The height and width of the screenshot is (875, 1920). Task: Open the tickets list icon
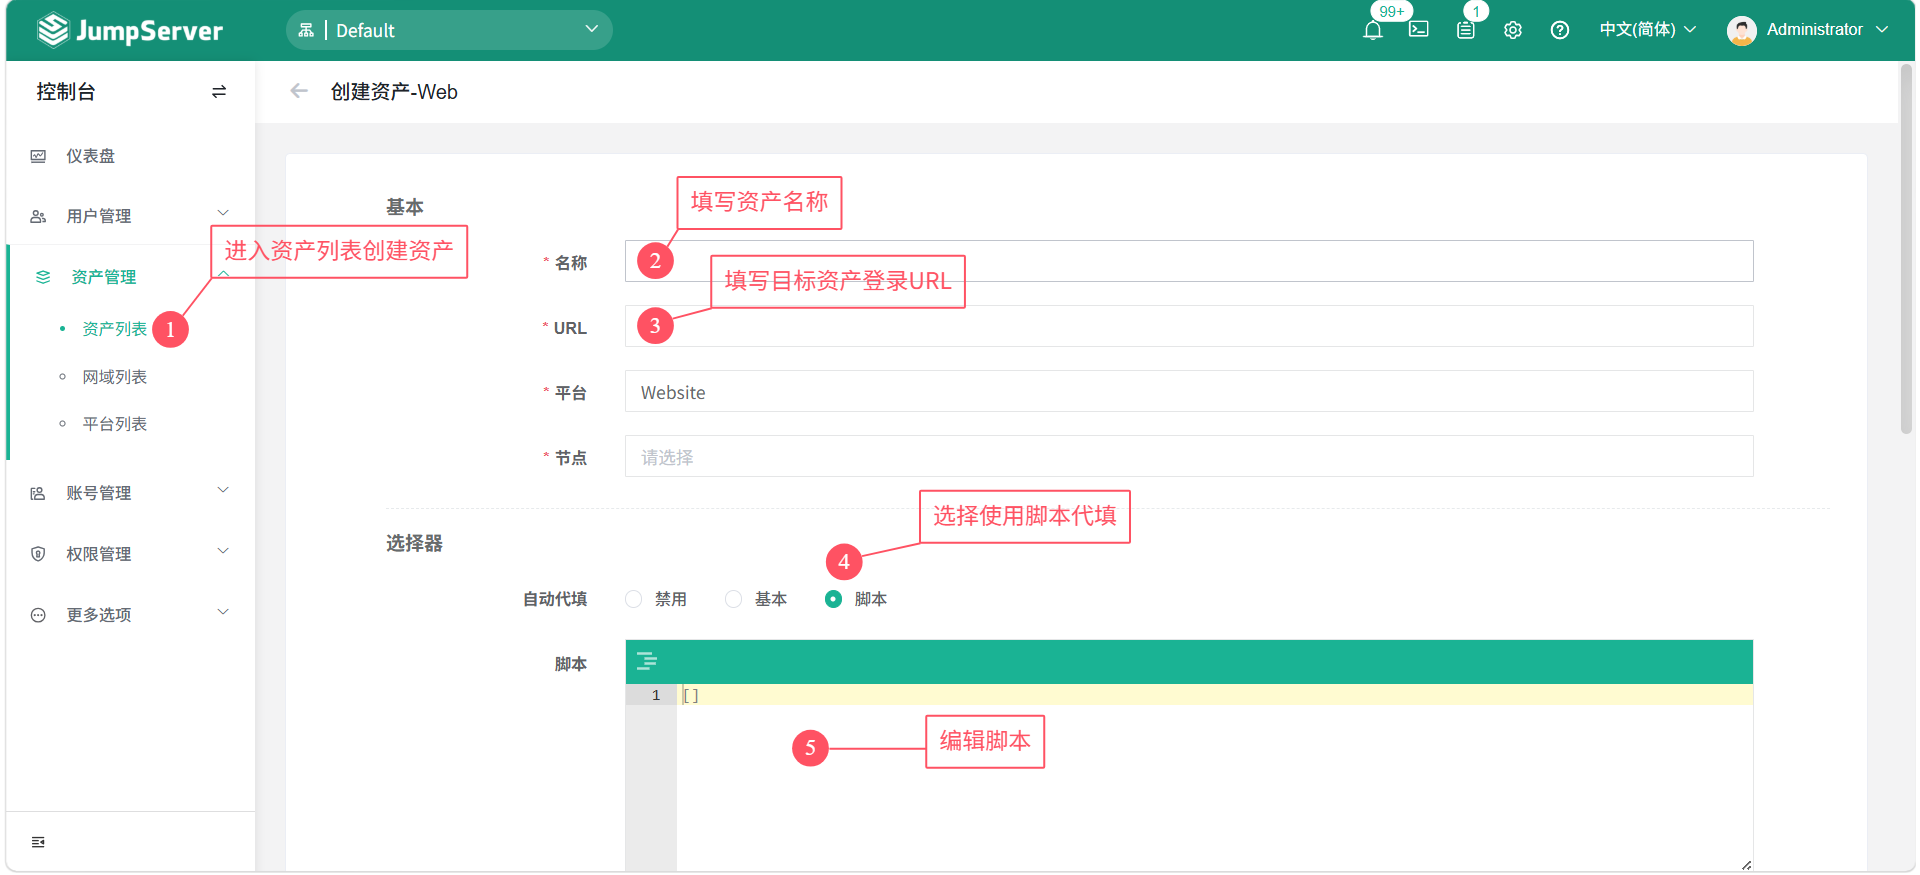[x=1465, y=30]
